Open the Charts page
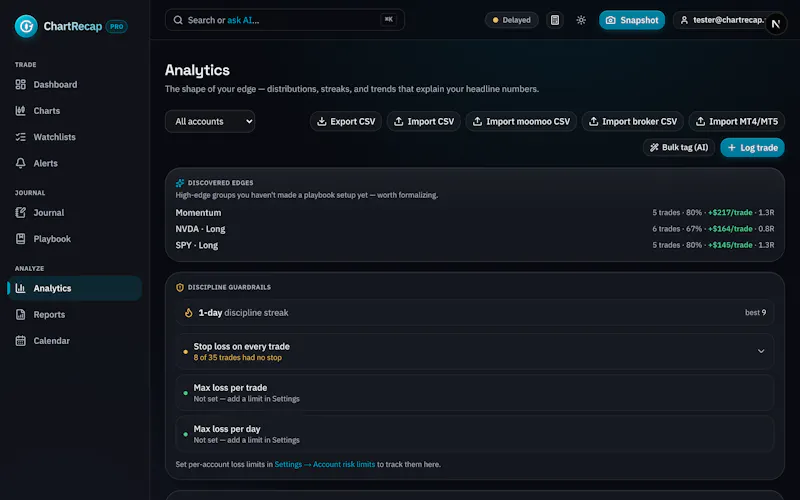This screenshot has height=500, width=800. coord(74,111)
